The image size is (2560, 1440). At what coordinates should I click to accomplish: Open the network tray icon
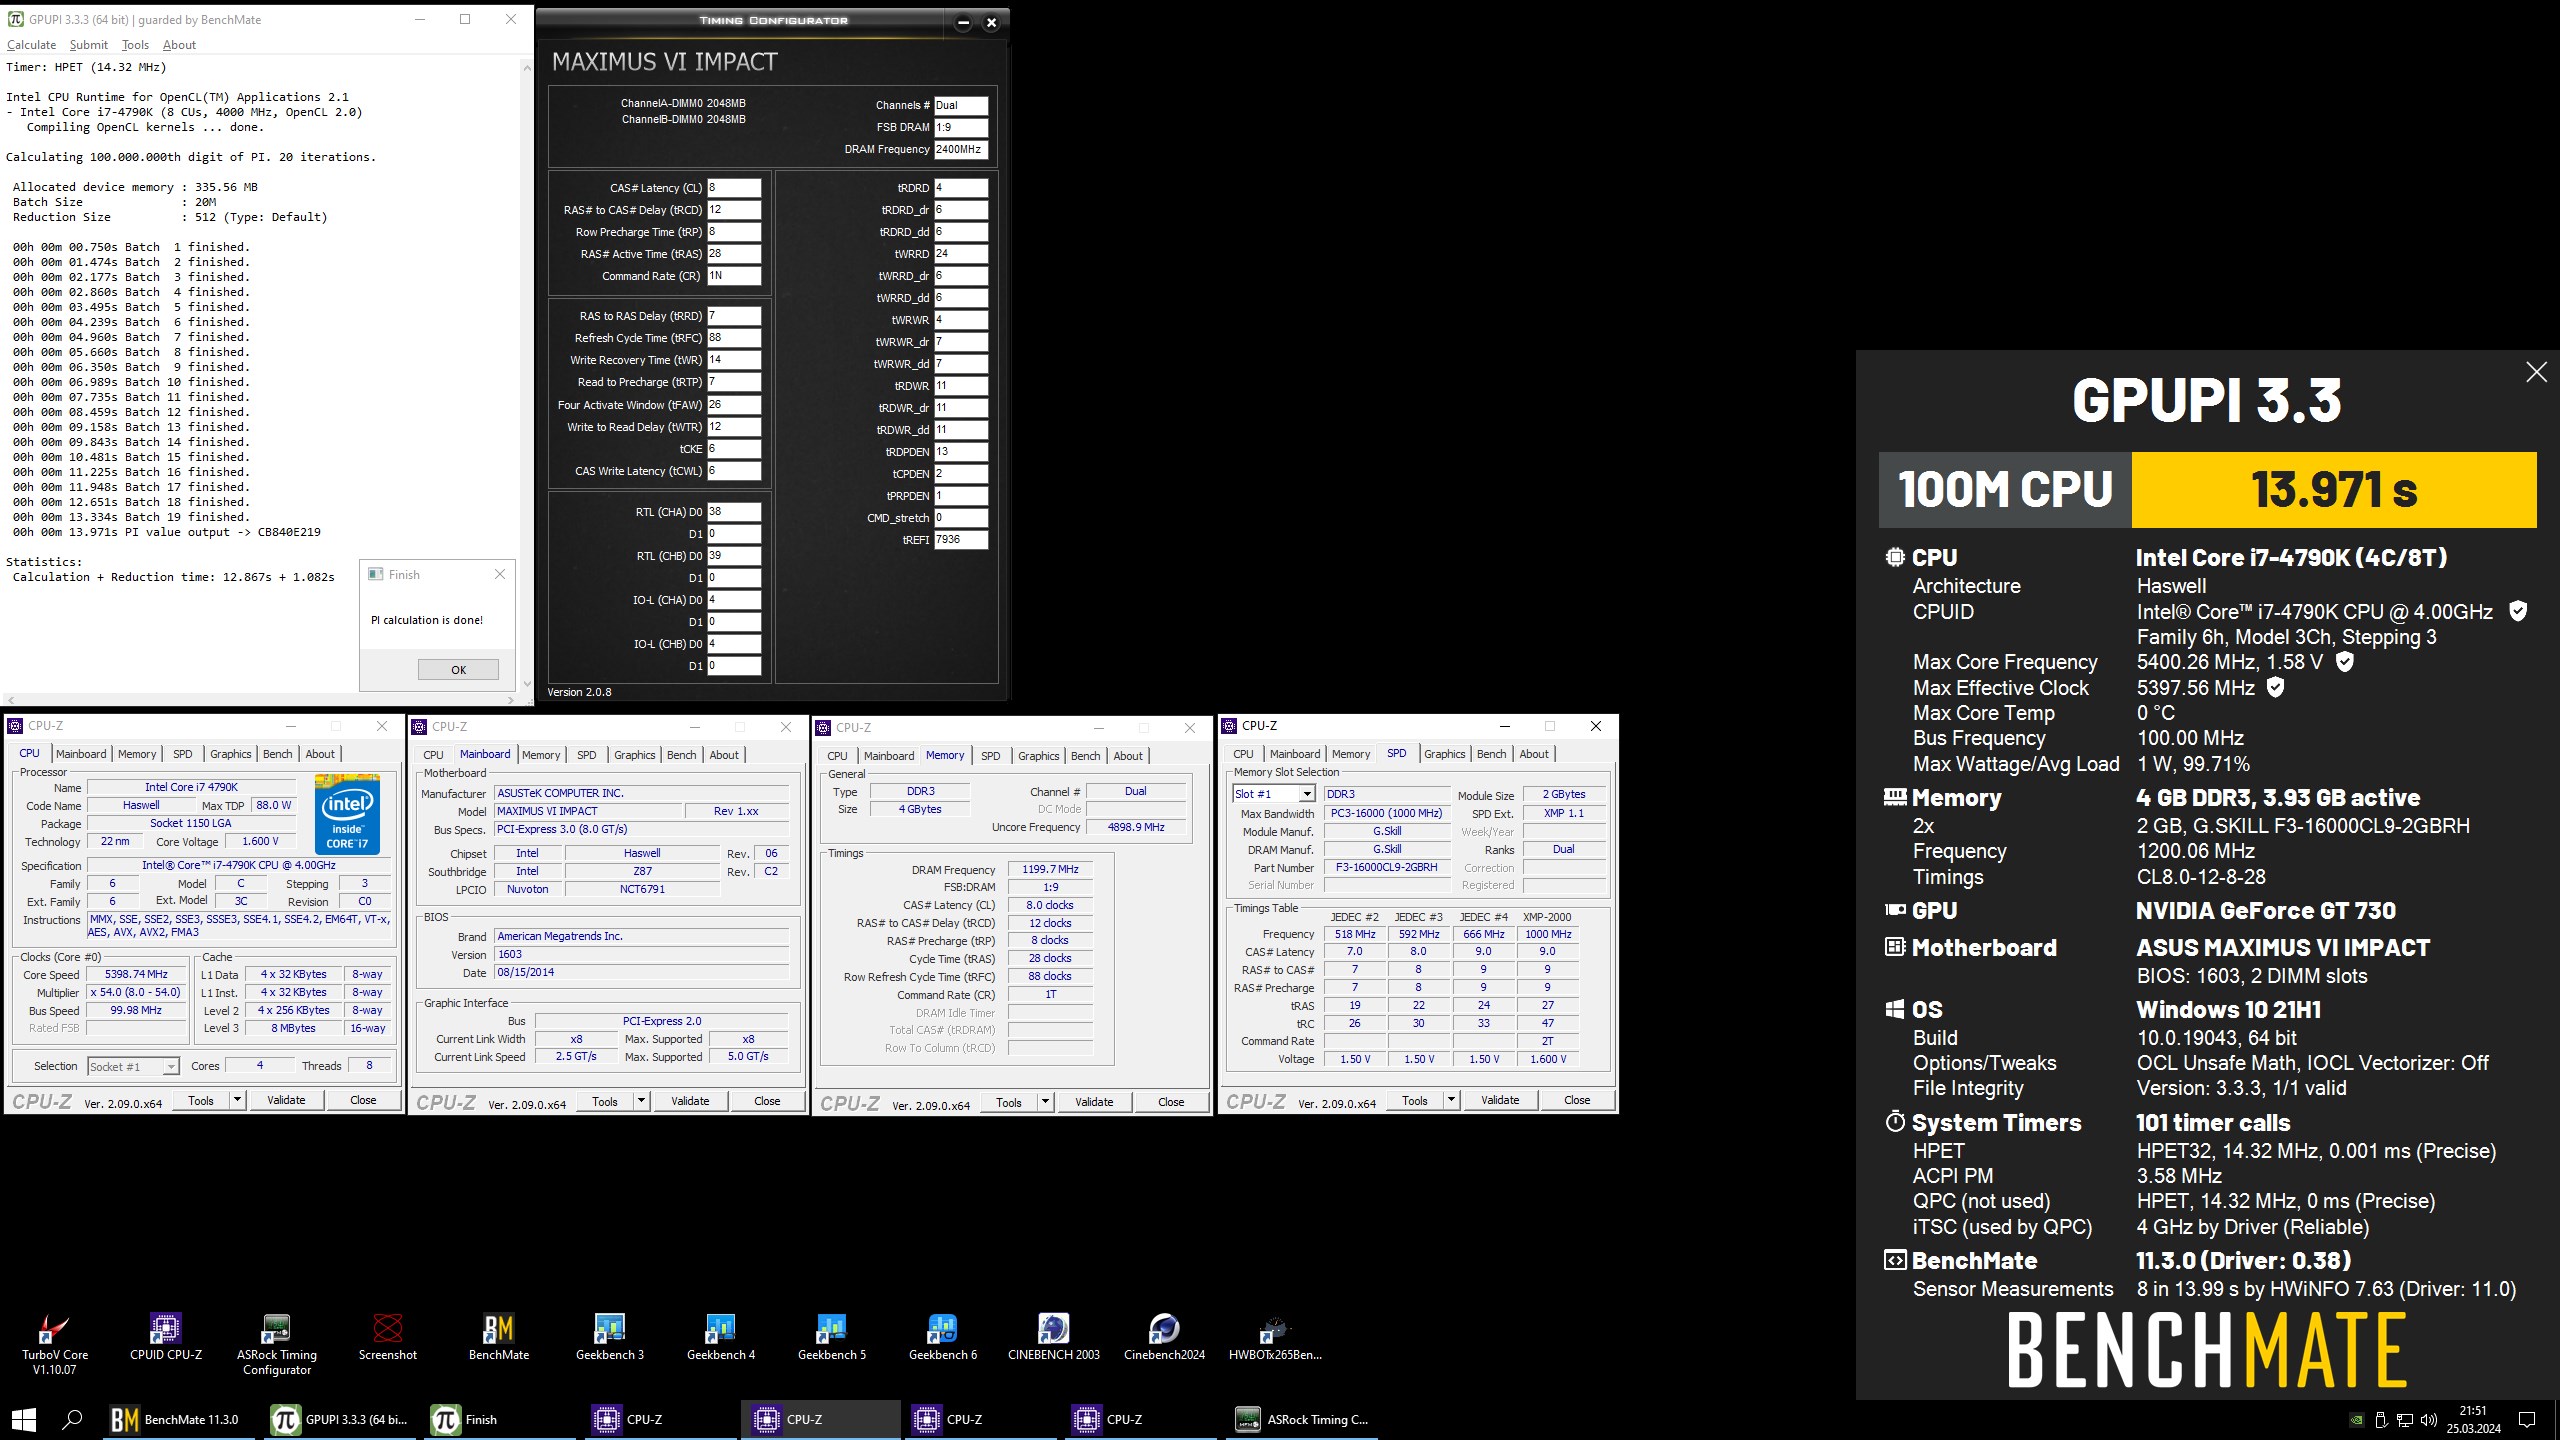pyautogui.click(x=2405, y=1420)
